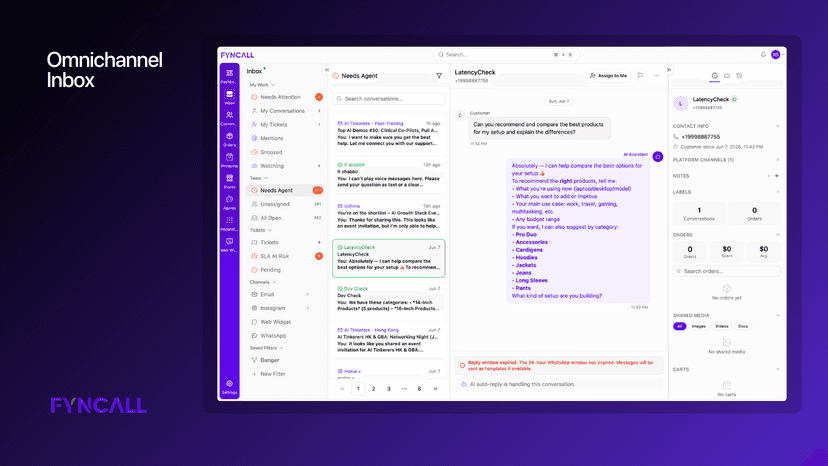Open SLA At Risk tickets

[x=286, y=256]
